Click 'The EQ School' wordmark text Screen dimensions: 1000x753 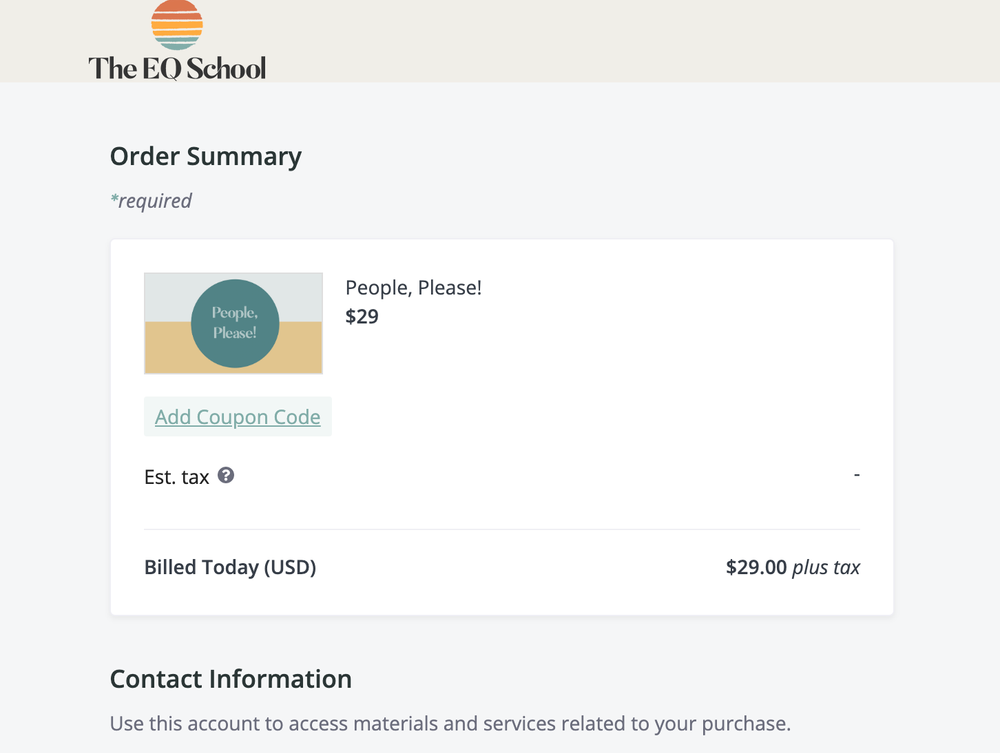tap(177, 68)
